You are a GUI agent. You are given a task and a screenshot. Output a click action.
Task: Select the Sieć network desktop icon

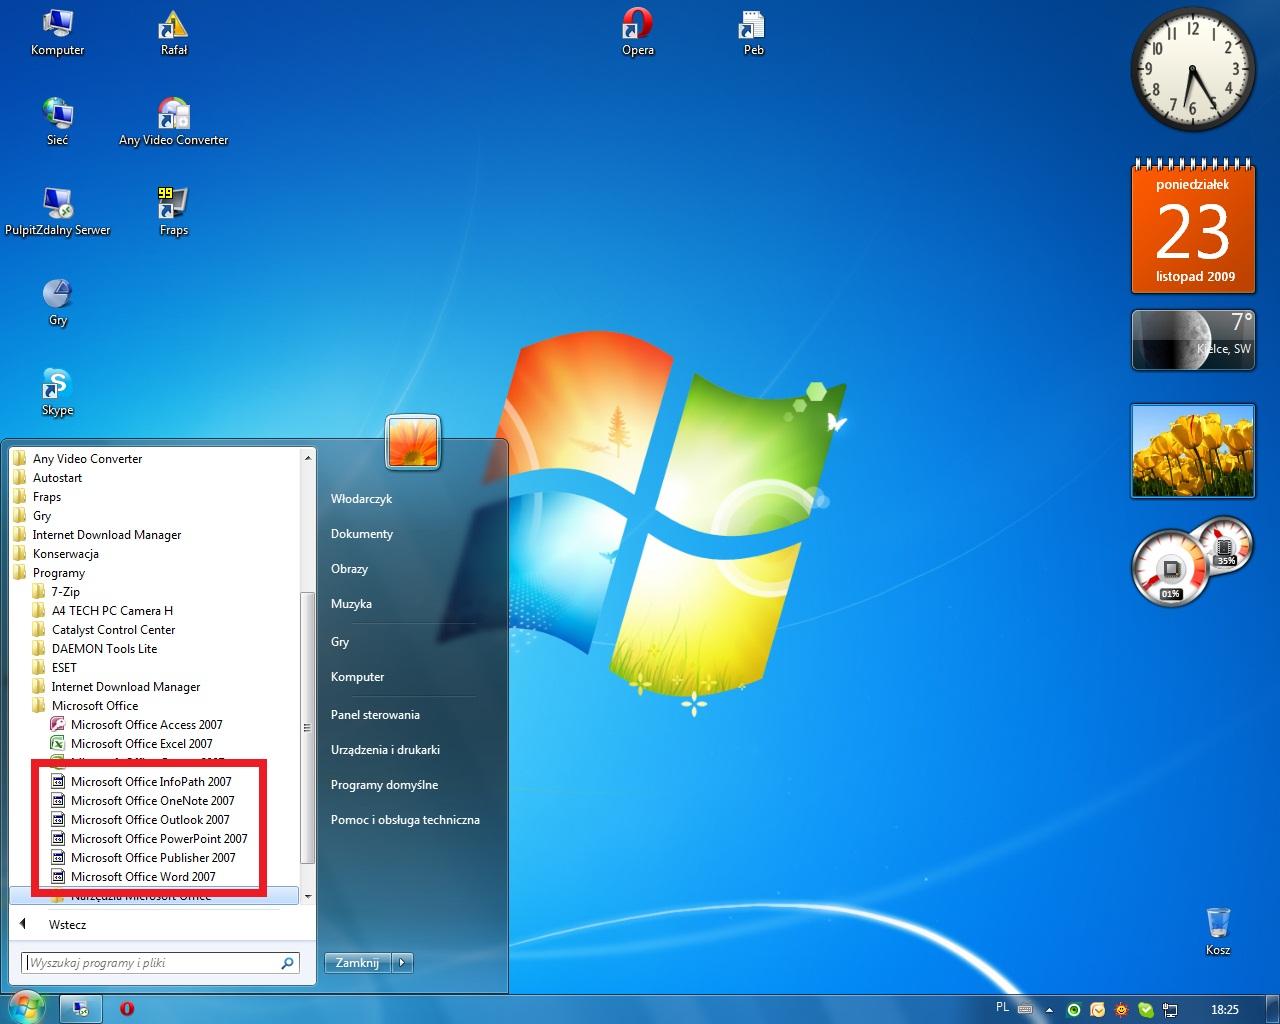click(x=57, y=122)
